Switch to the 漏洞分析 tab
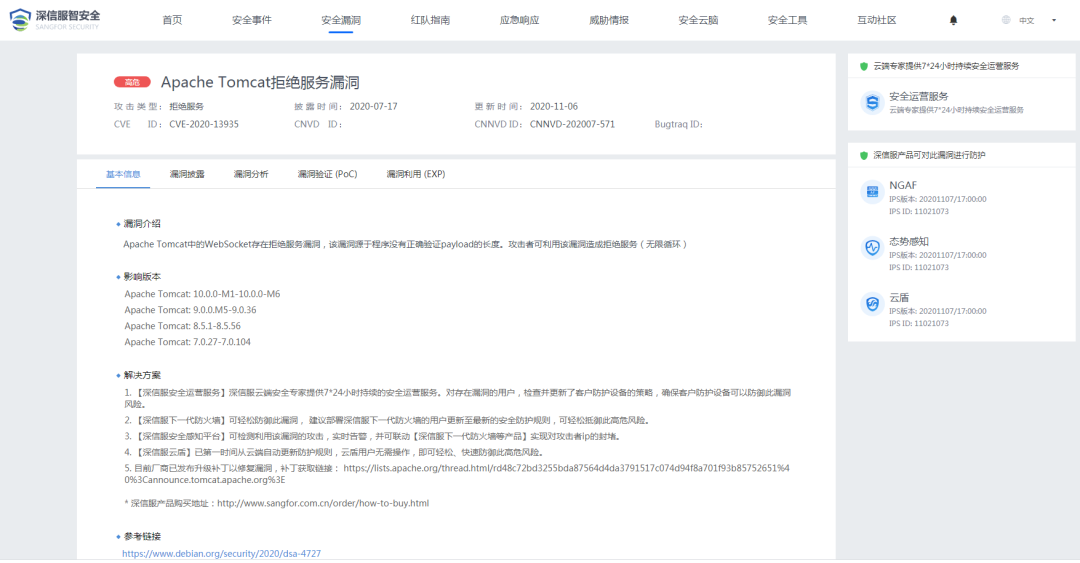This screenshot has width=1080, height=563. click(251, 174)
